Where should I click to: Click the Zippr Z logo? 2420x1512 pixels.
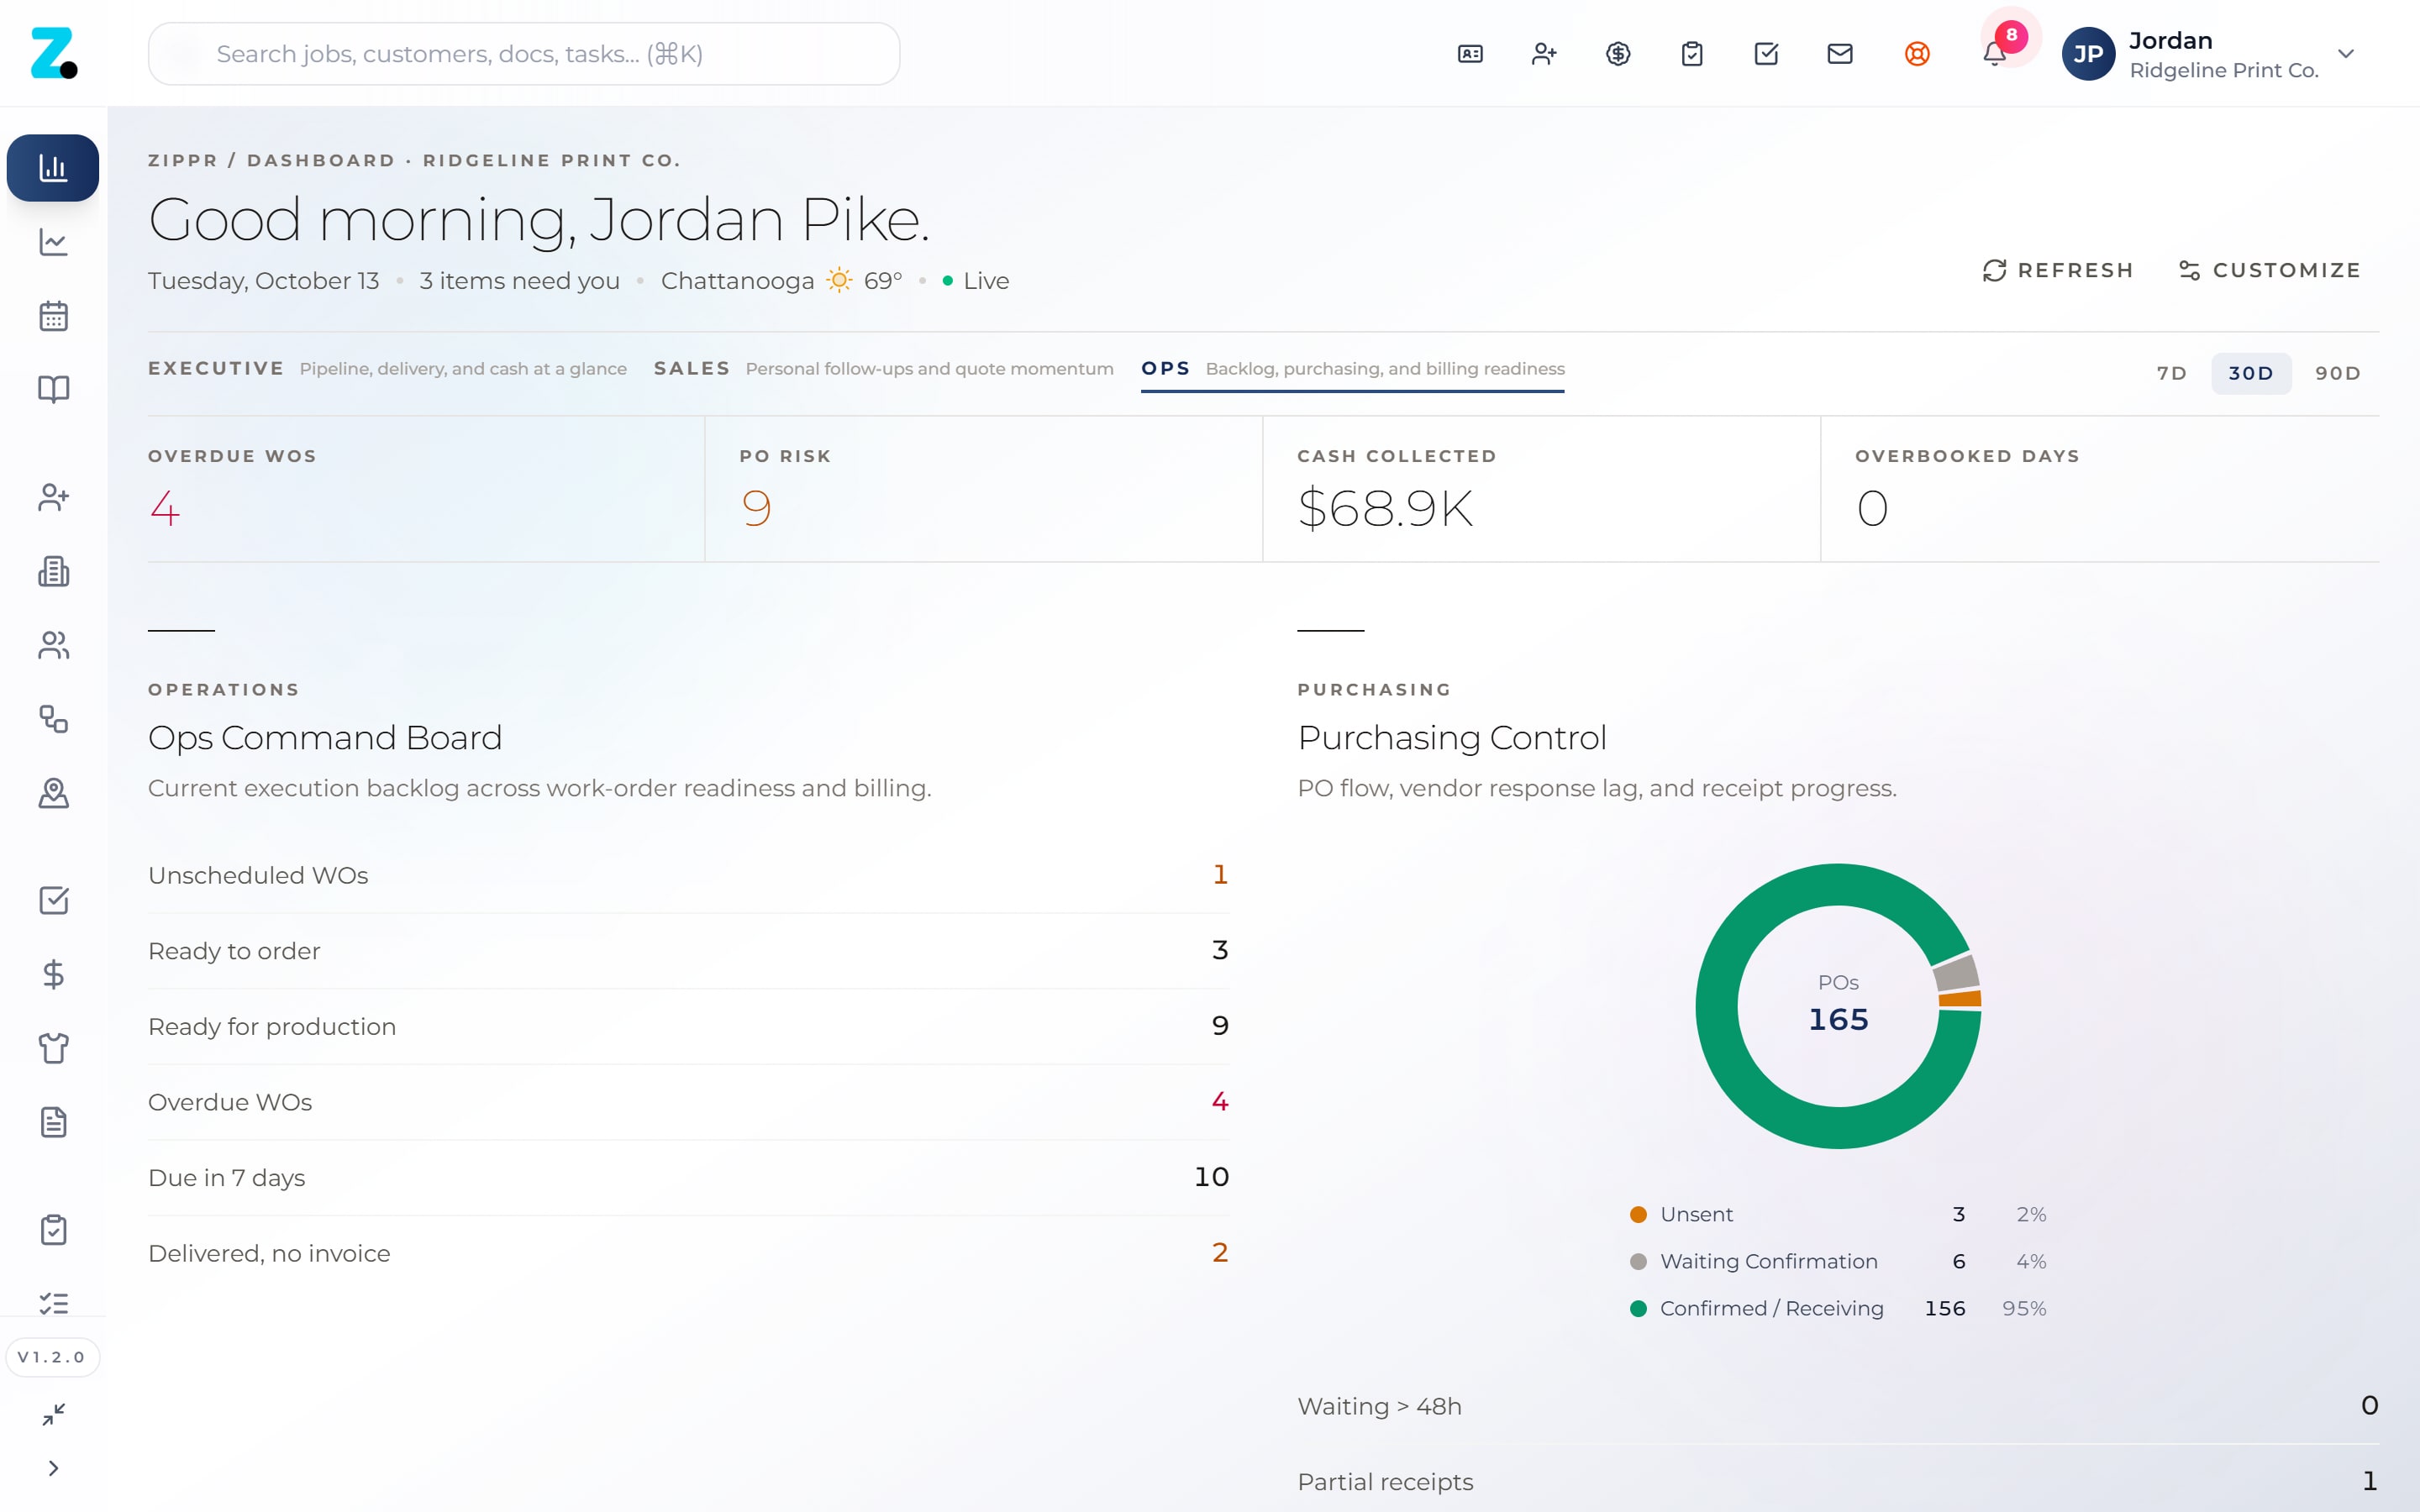(53, 53)
